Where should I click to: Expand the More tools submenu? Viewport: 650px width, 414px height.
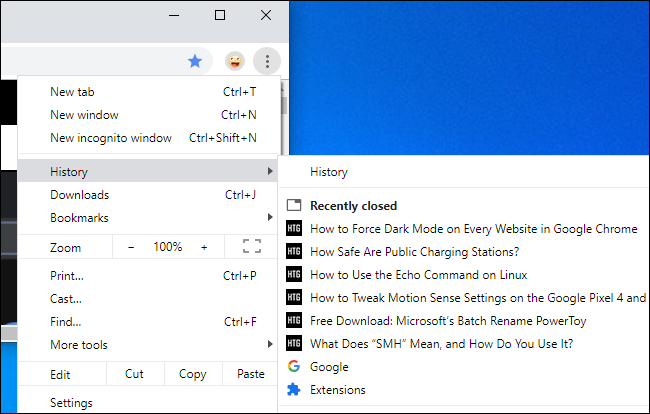tap(270, 345)
